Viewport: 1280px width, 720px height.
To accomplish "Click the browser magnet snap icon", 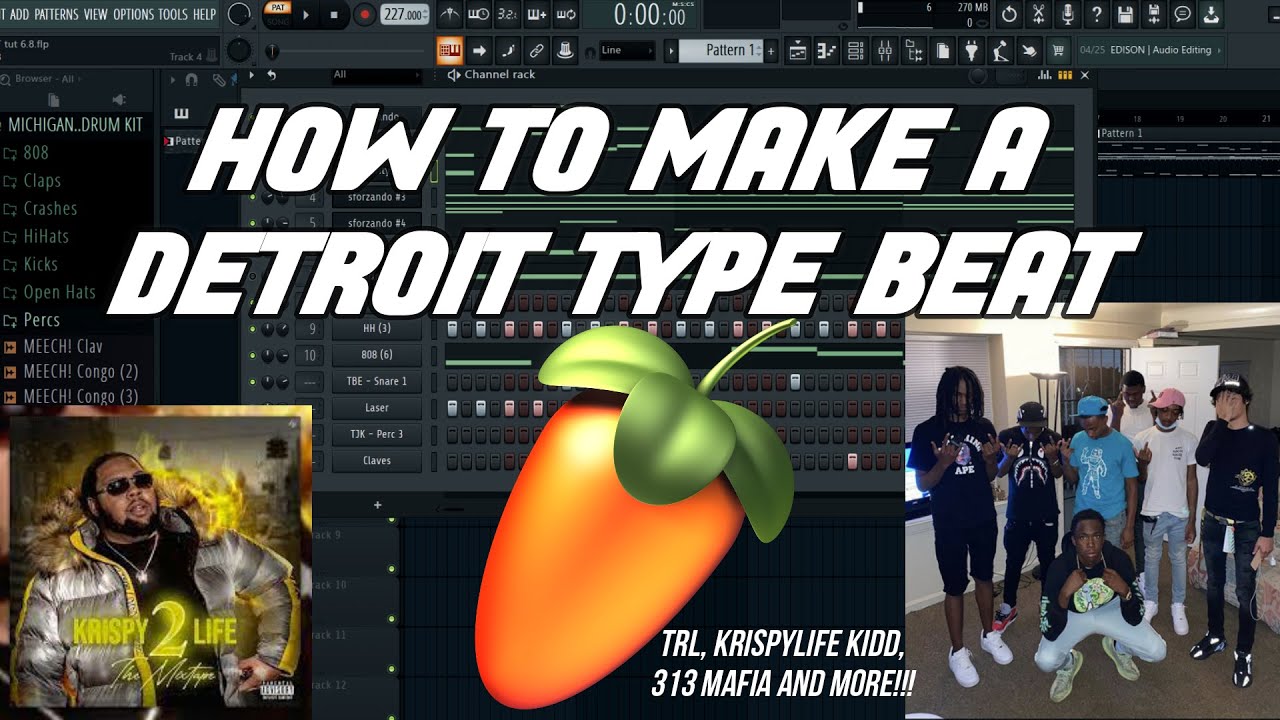I will [x=192, y=79].
